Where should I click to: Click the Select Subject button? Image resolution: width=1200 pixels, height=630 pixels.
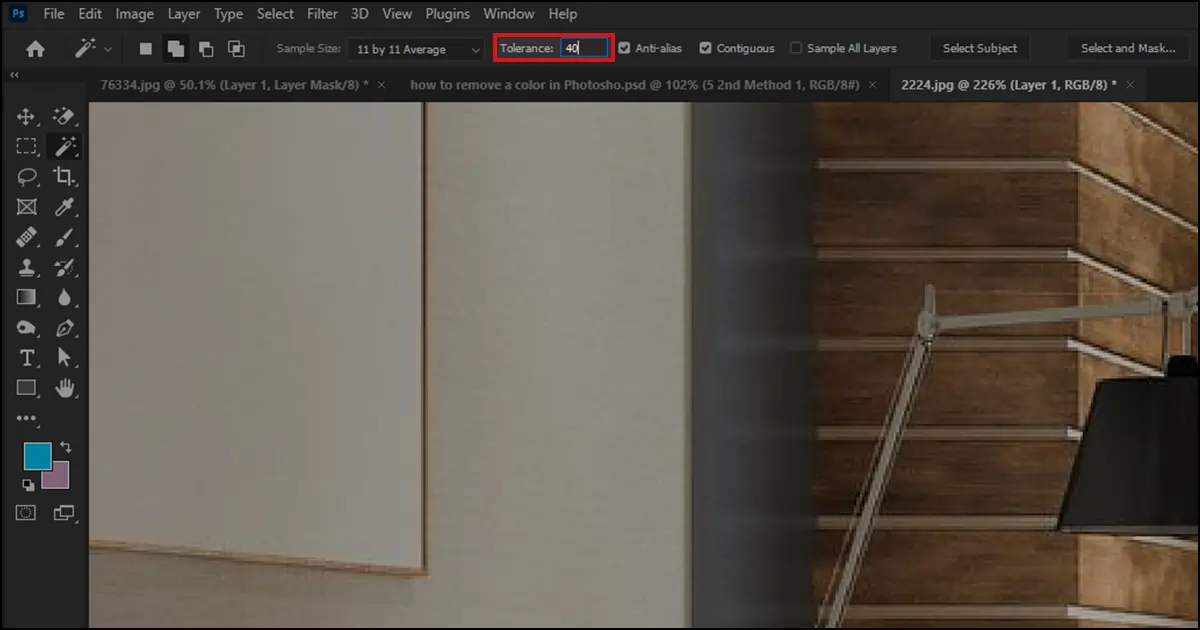point(979,48)
